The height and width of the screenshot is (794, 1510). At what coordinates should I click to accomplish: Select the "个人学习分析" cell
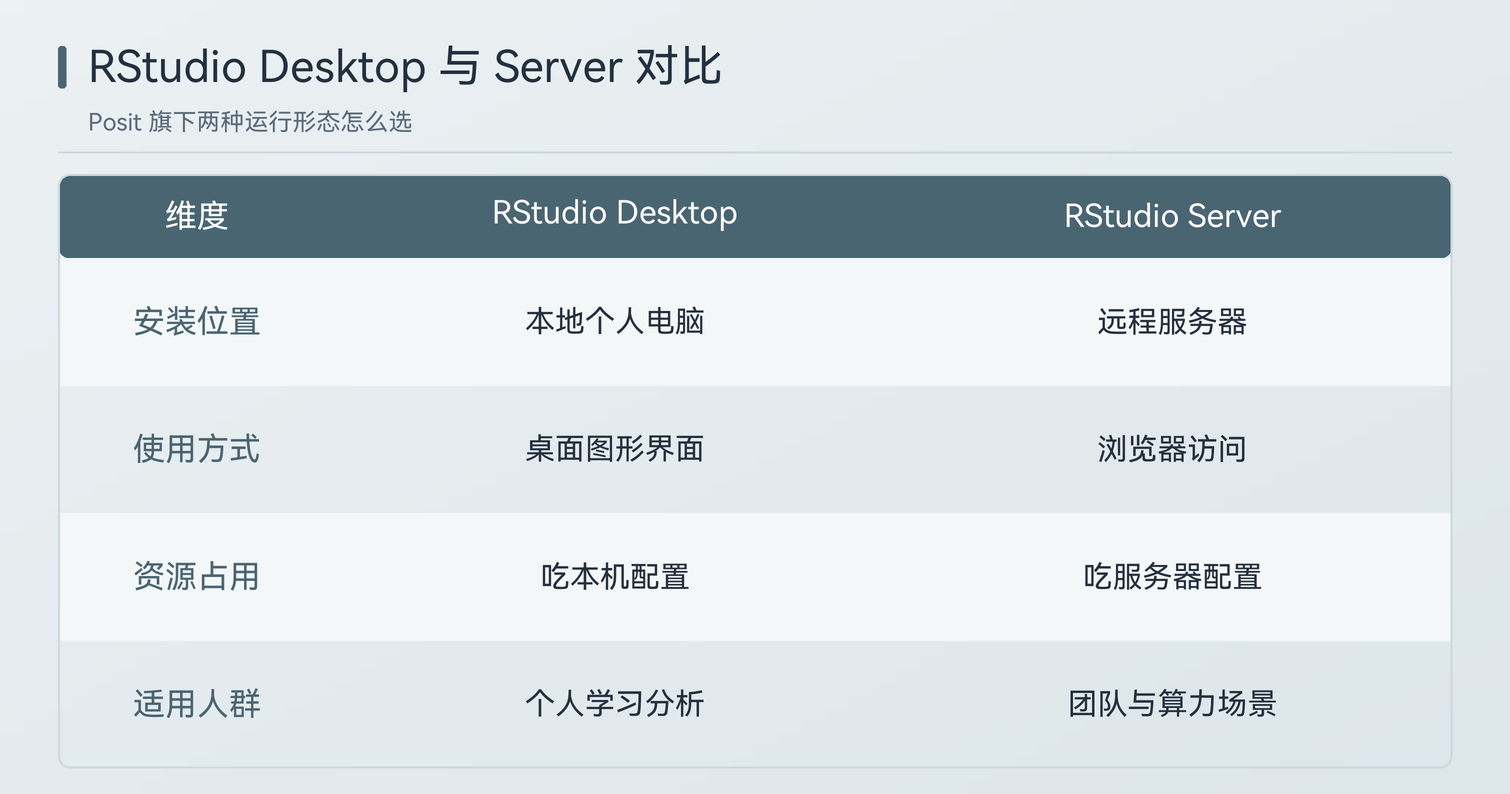click(615, 704)
